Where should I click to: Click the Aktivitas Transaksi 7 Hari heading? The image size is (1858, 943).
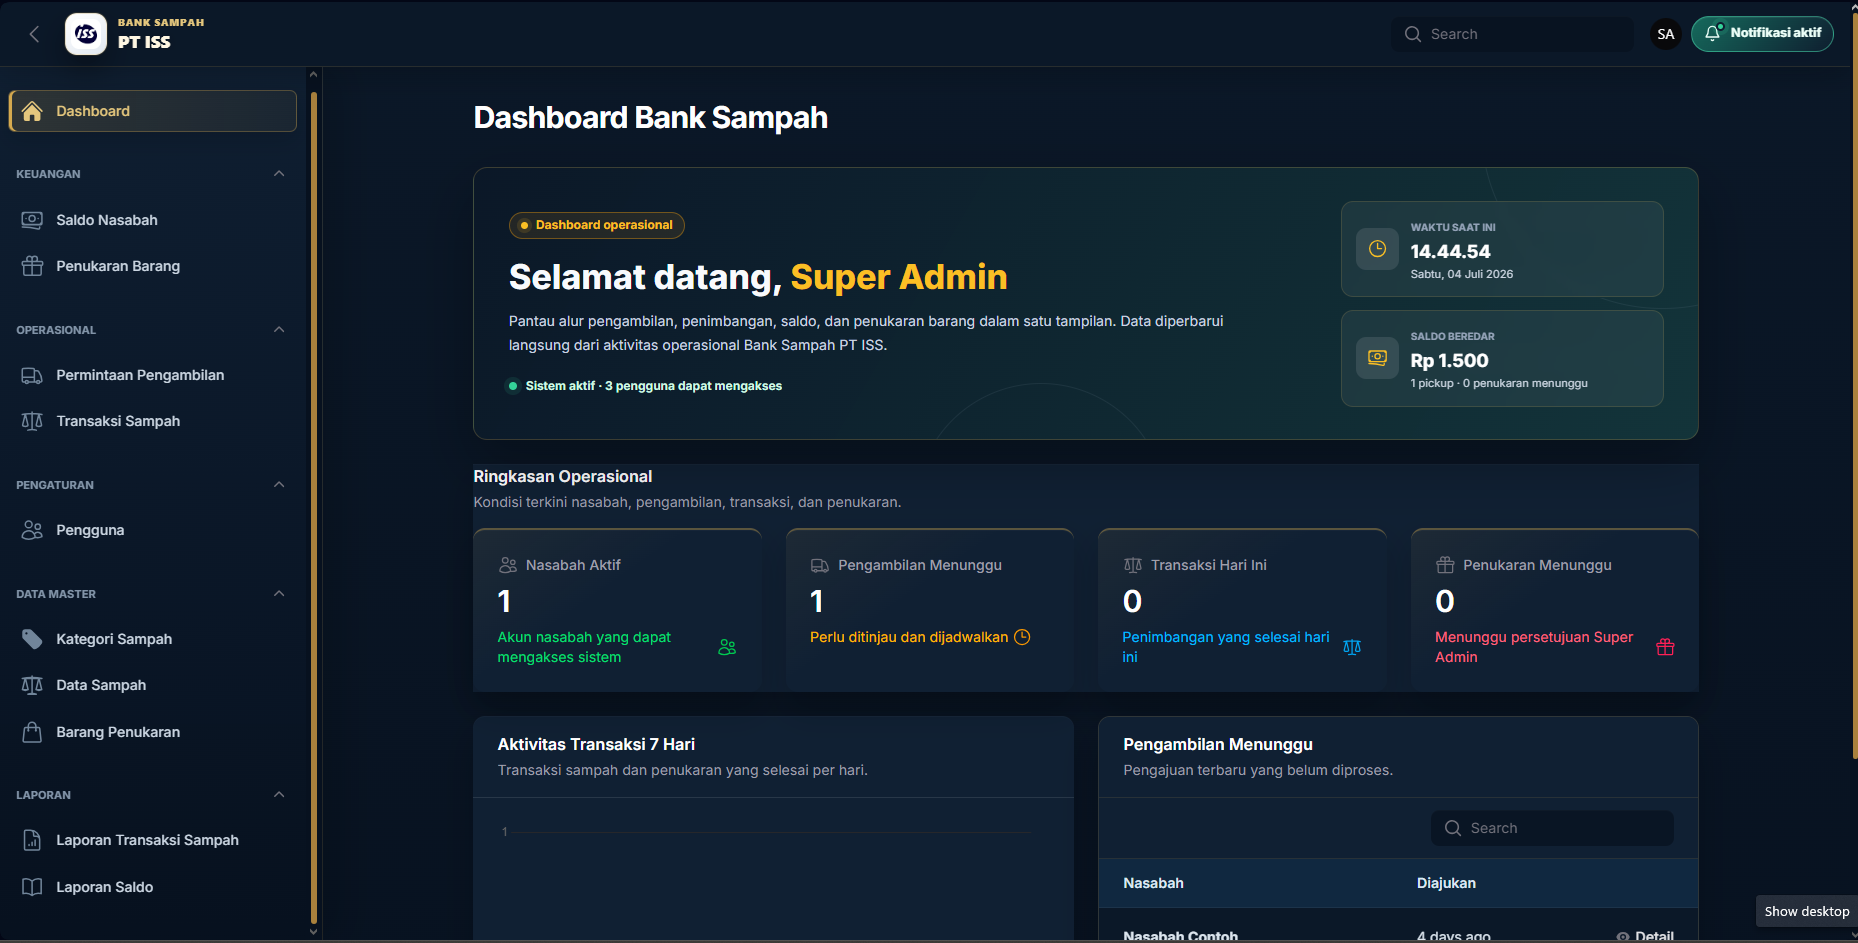coord(596,744)
